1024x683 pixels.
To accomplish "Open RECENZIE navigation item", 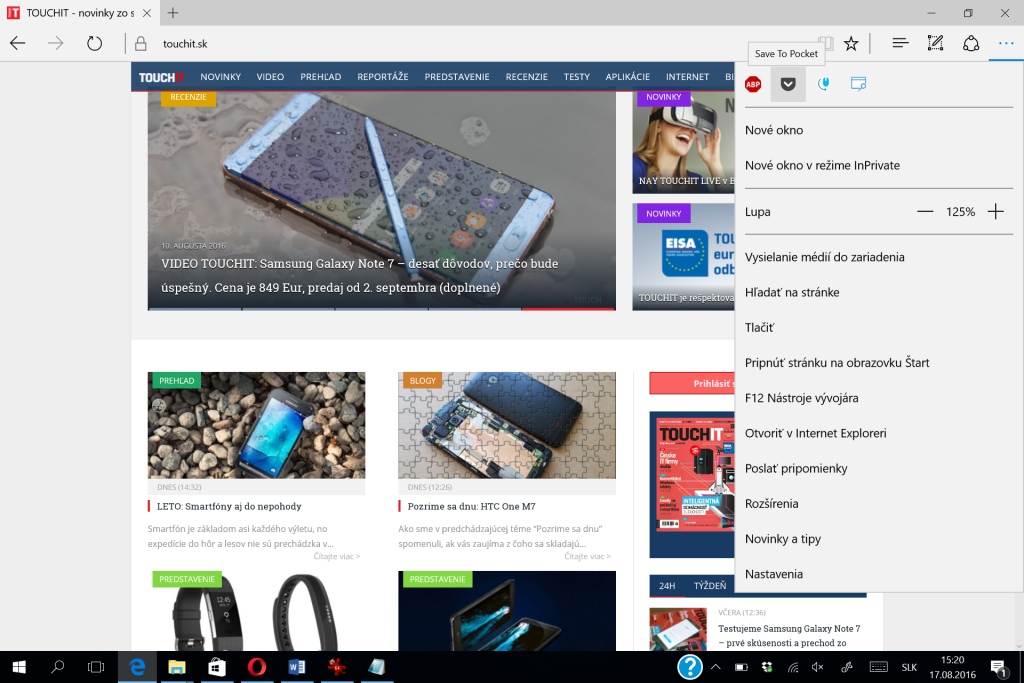I will (x=526, y=76).
